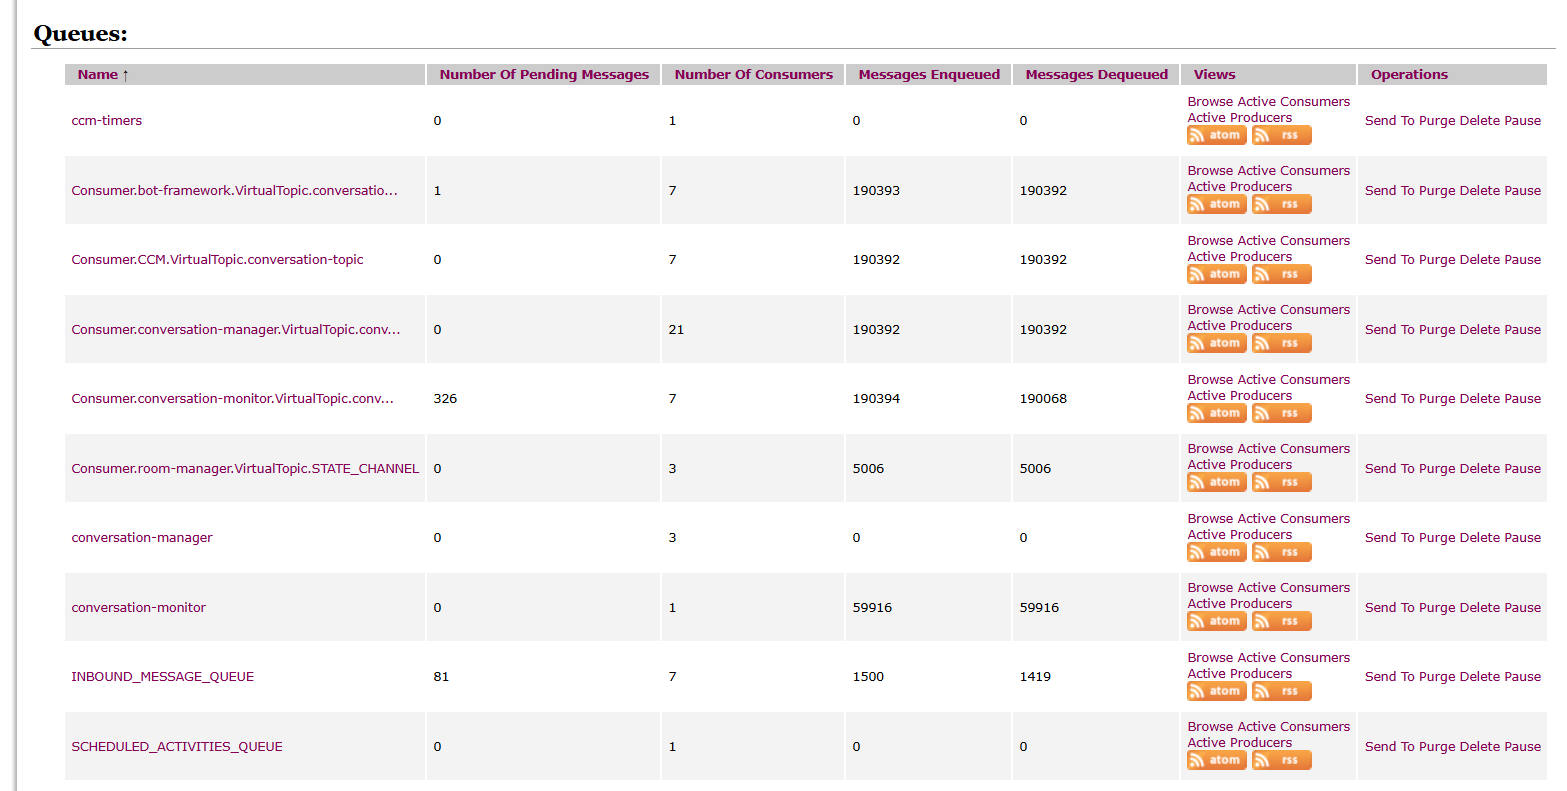
Task: Open atom feed for Consumer.CCM.VirtualTopic.conversation-topic
Action: click(1216, 275)
